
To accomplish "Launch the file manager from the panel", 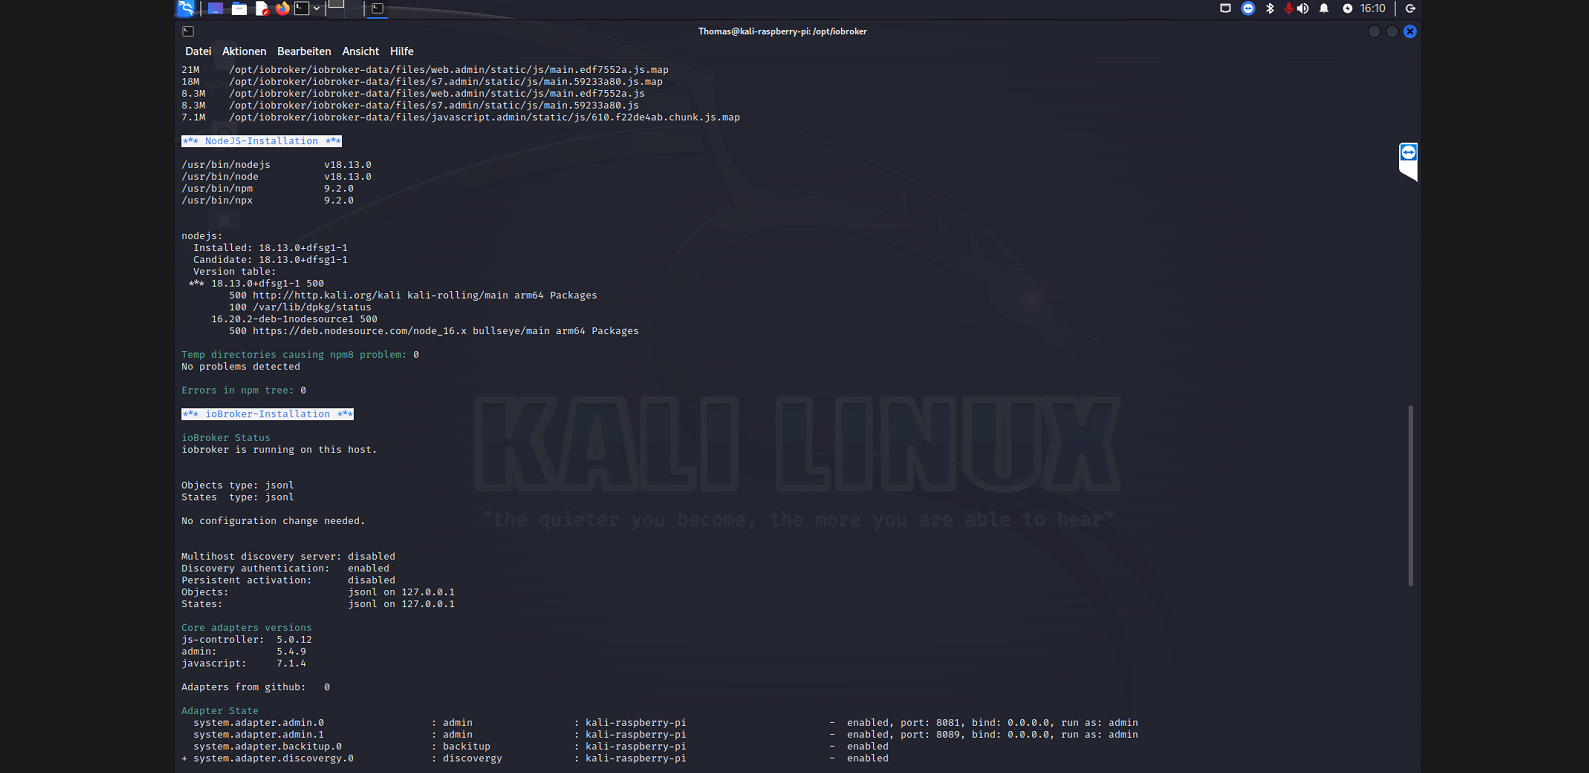I will pos(239,8).
